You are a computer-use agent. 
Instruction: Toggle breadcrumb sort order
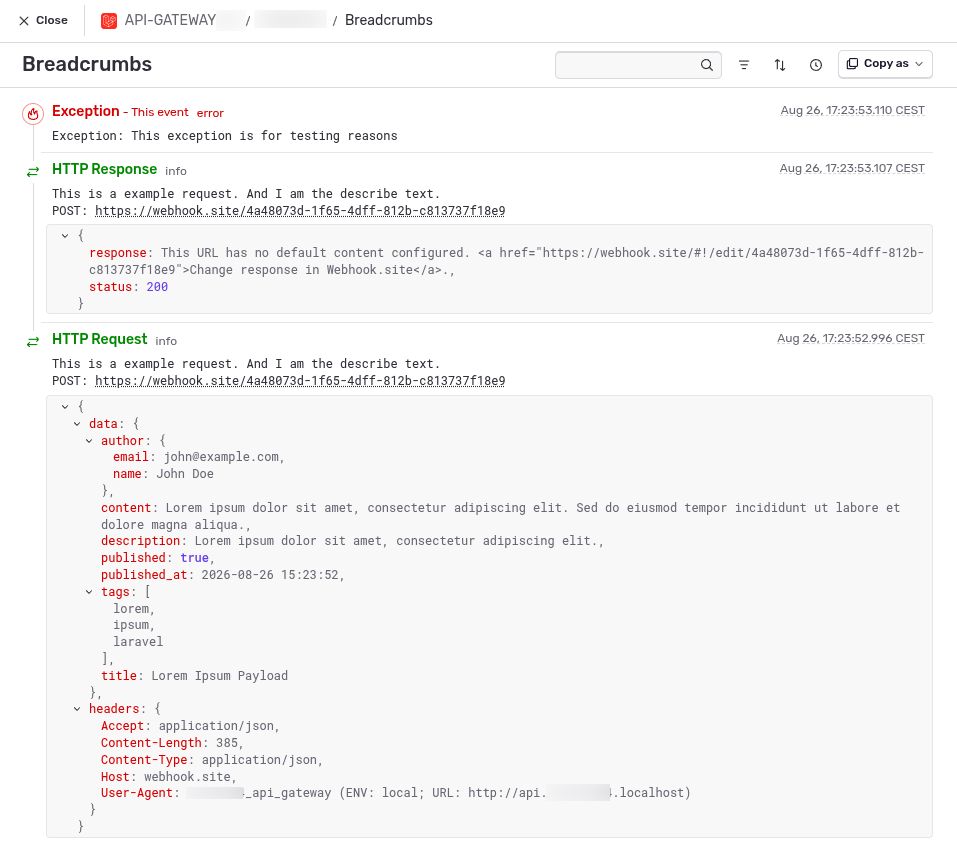[x=779, y=65]
